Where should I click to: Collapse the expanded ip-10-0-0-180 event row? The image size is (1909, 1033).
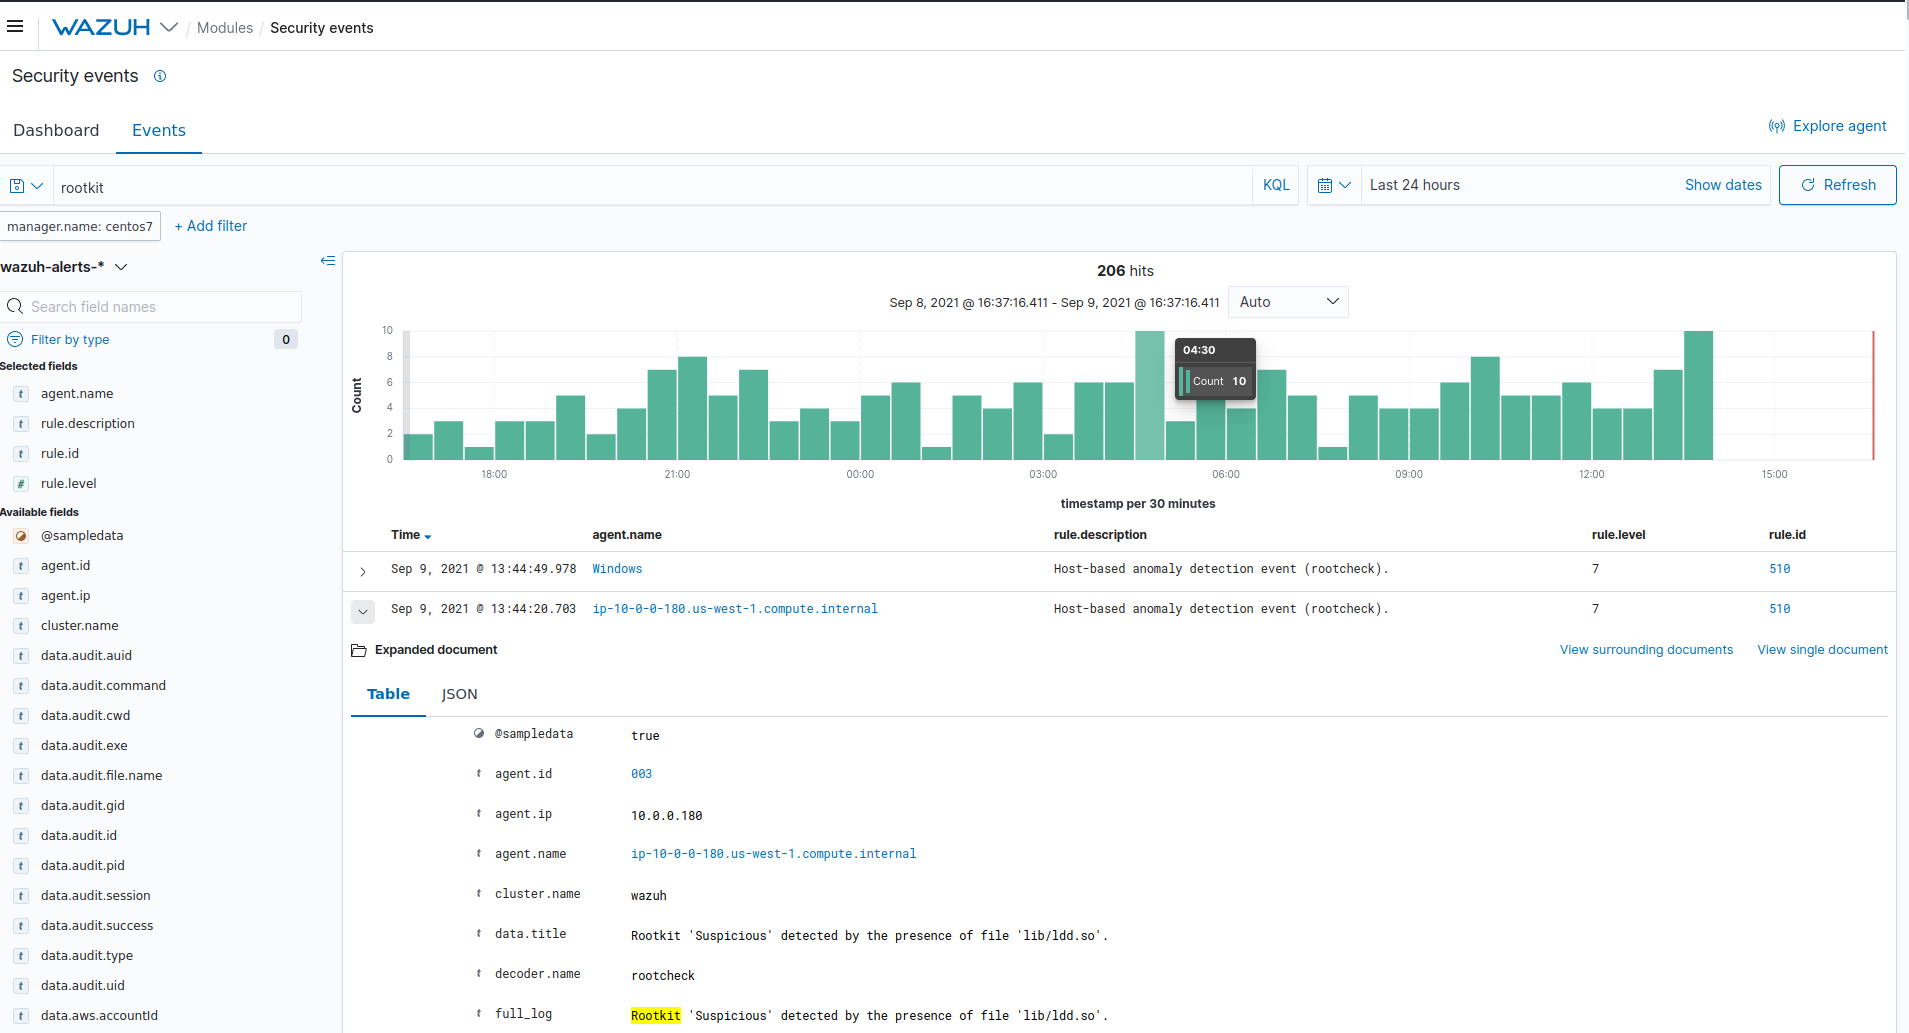362,611
